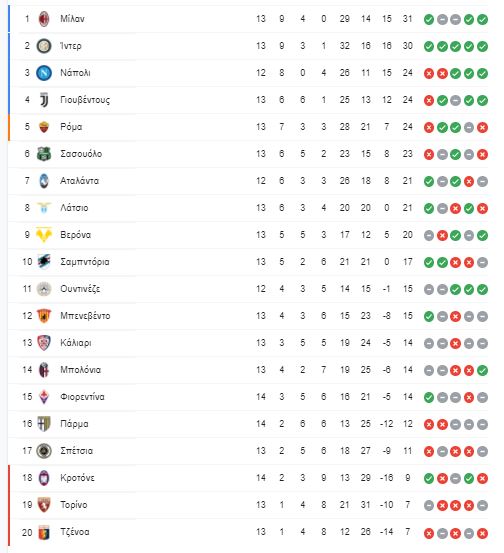Click the Sassuolo club crest icon

tap(44, 154)
